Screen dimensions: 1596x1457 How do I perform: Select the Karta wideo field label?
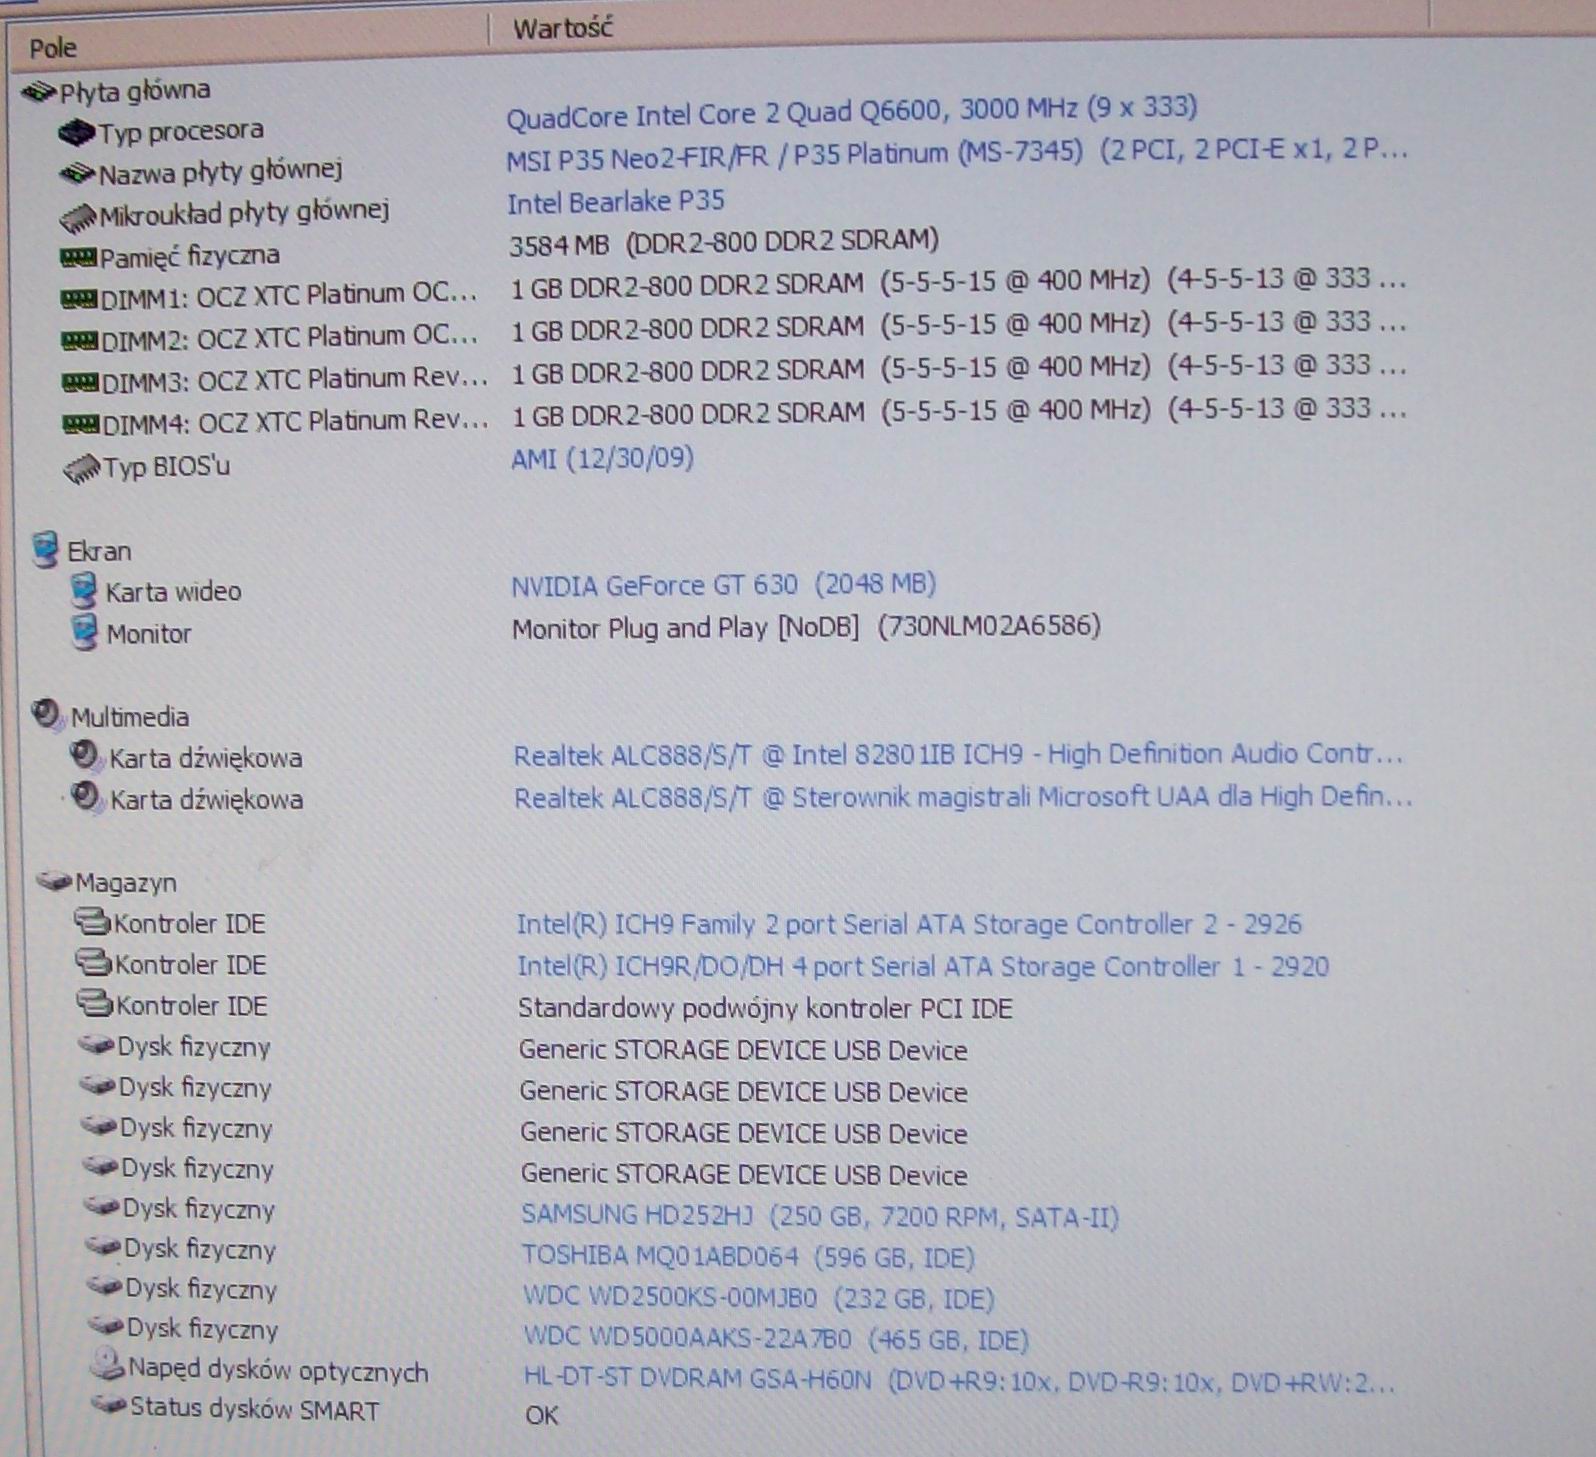pos(174,592)
